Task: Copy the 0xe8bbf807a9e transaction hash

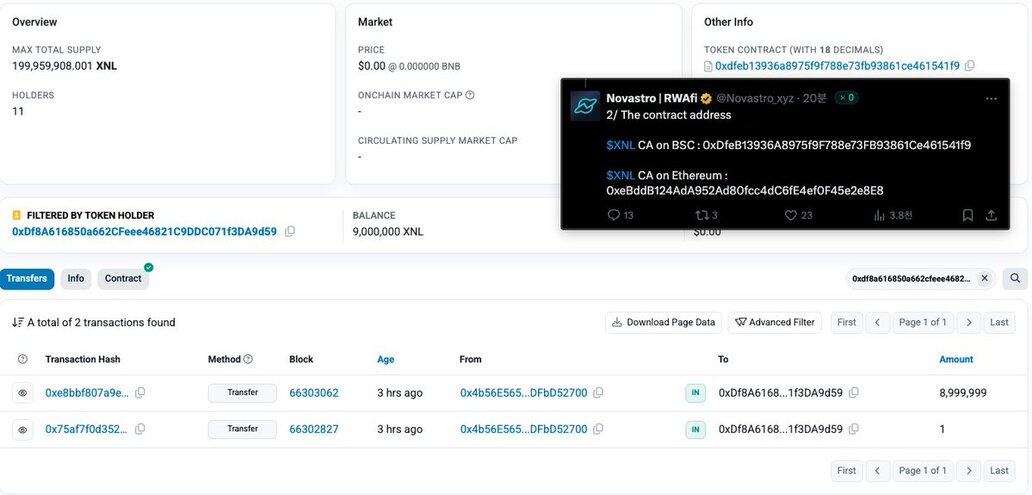Action: (x=140, y=393)
